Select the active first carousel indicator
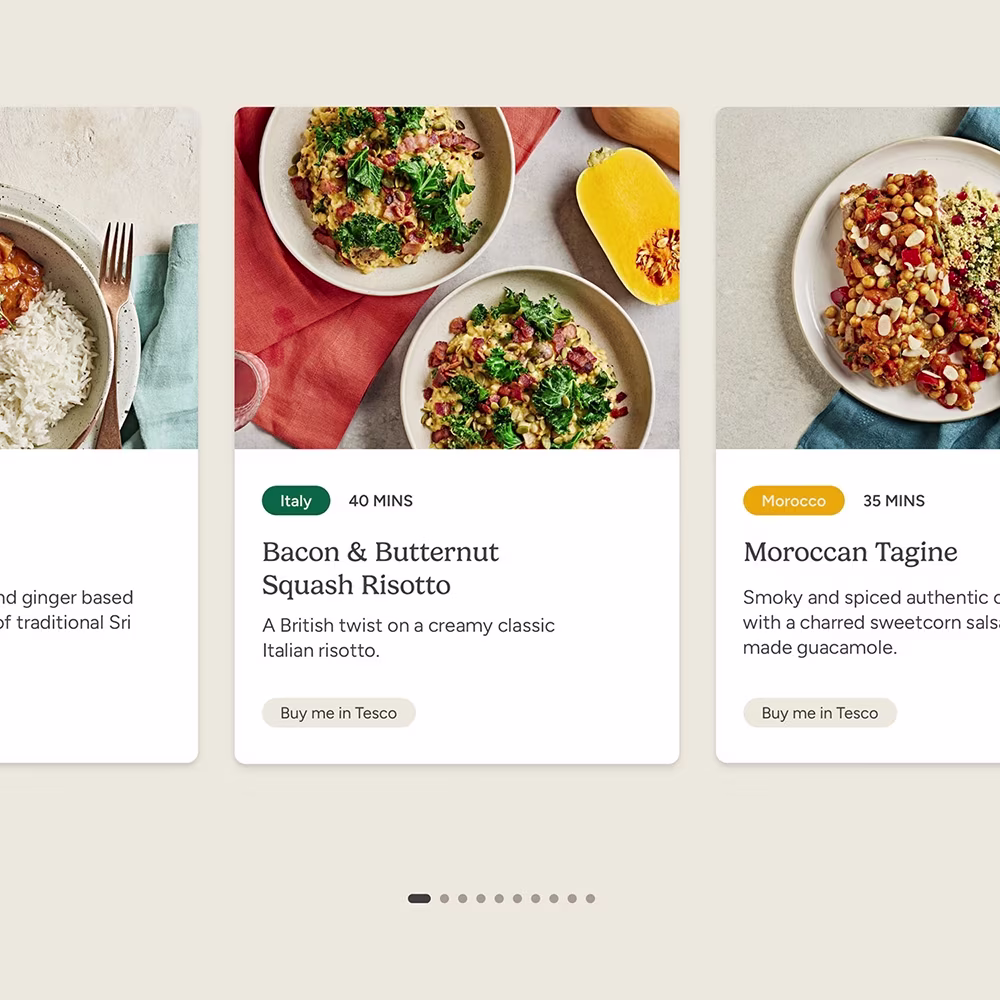This screenshot has height=1000, width=1000. tap(419, 899)
